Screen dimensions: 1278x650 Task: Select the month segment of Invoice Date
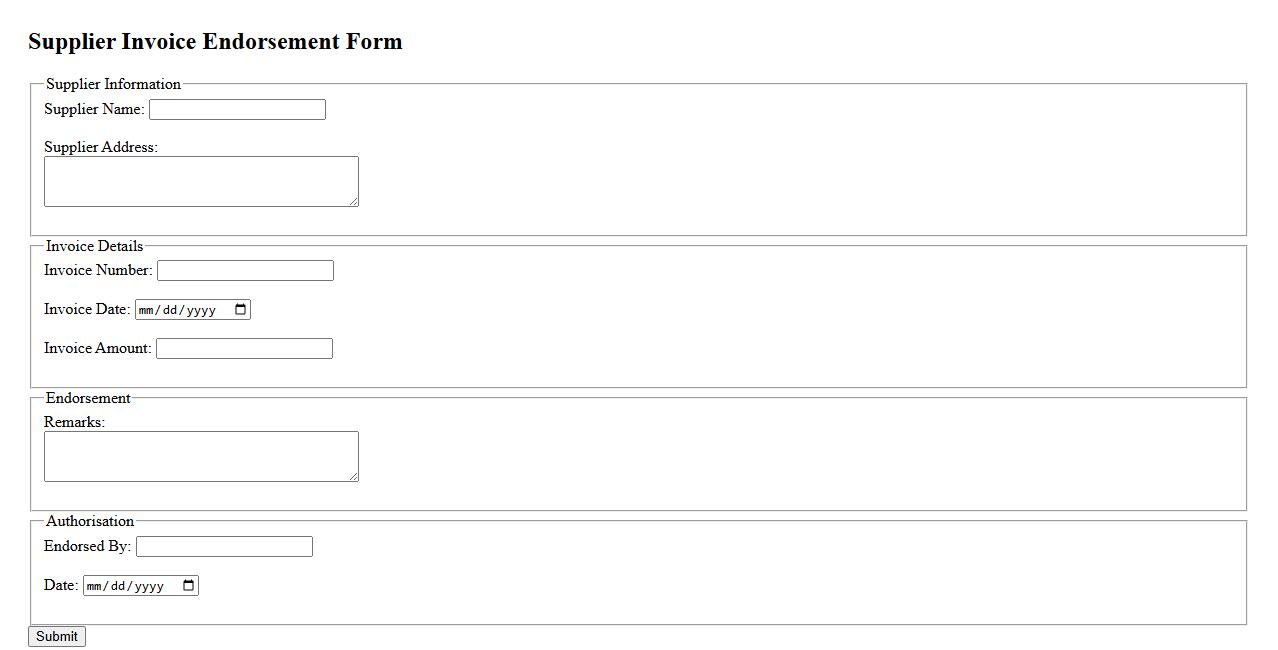(x=146, y=310)
